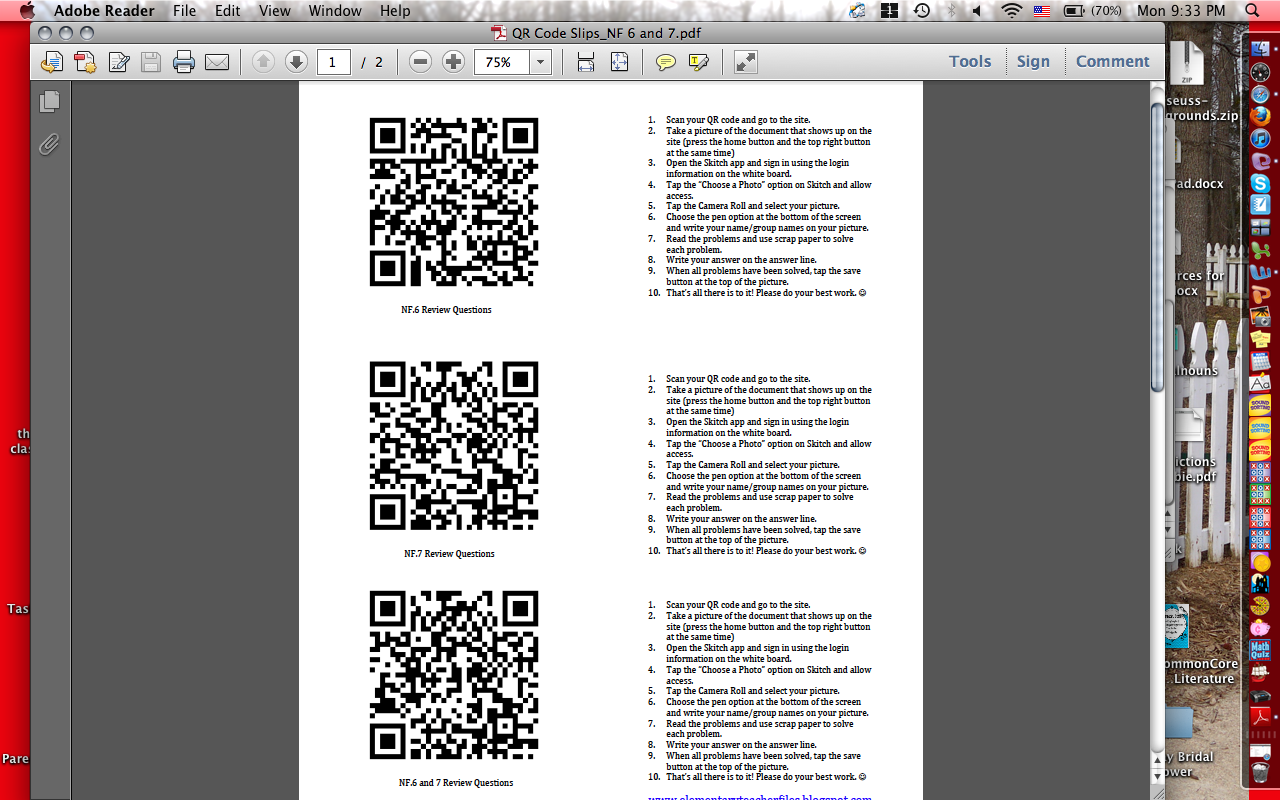Fit one full page in the window
Viewport: 1280px width, 800px height.
[619, 61]
